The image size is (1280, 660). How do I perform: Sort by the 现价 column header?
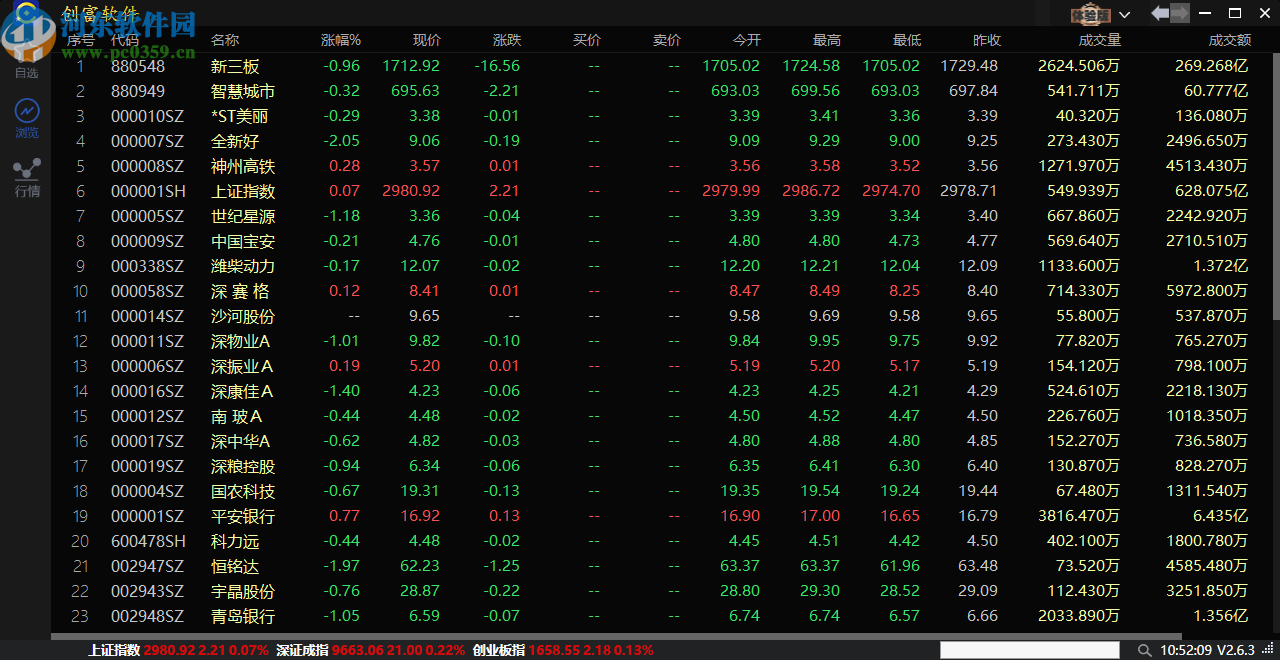coord(426,40)
